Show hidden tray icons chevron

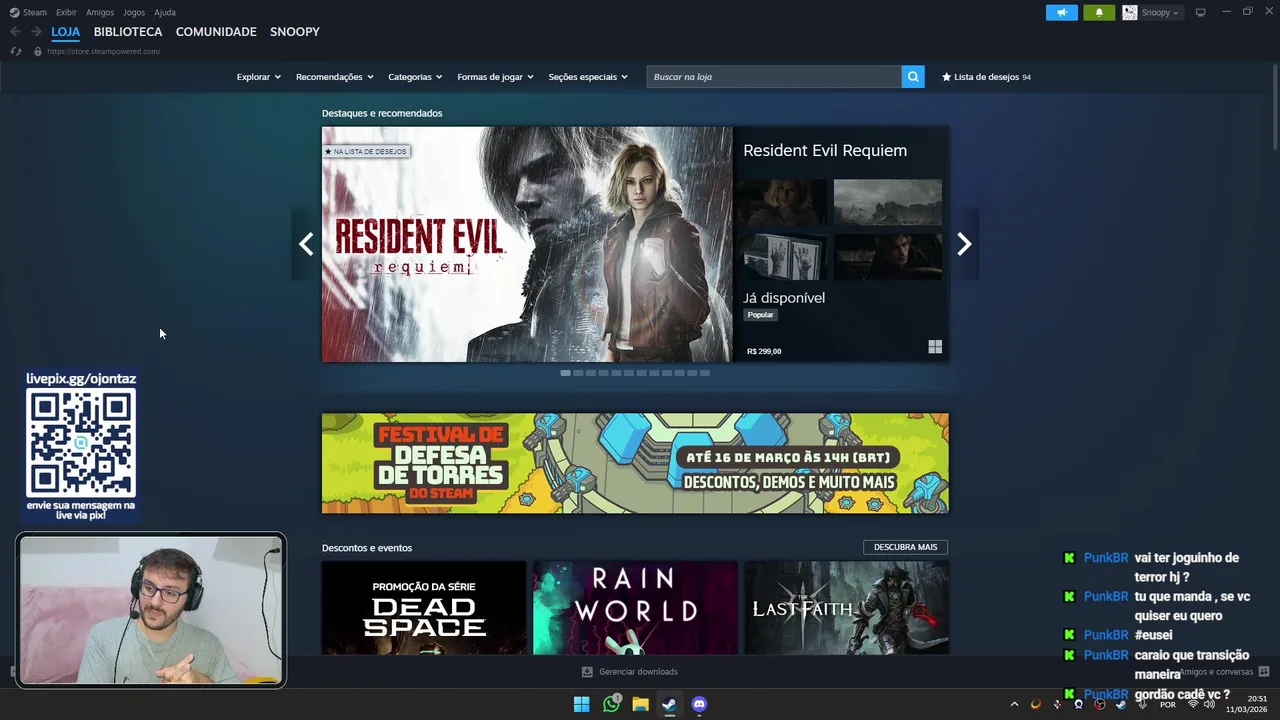1014,704
